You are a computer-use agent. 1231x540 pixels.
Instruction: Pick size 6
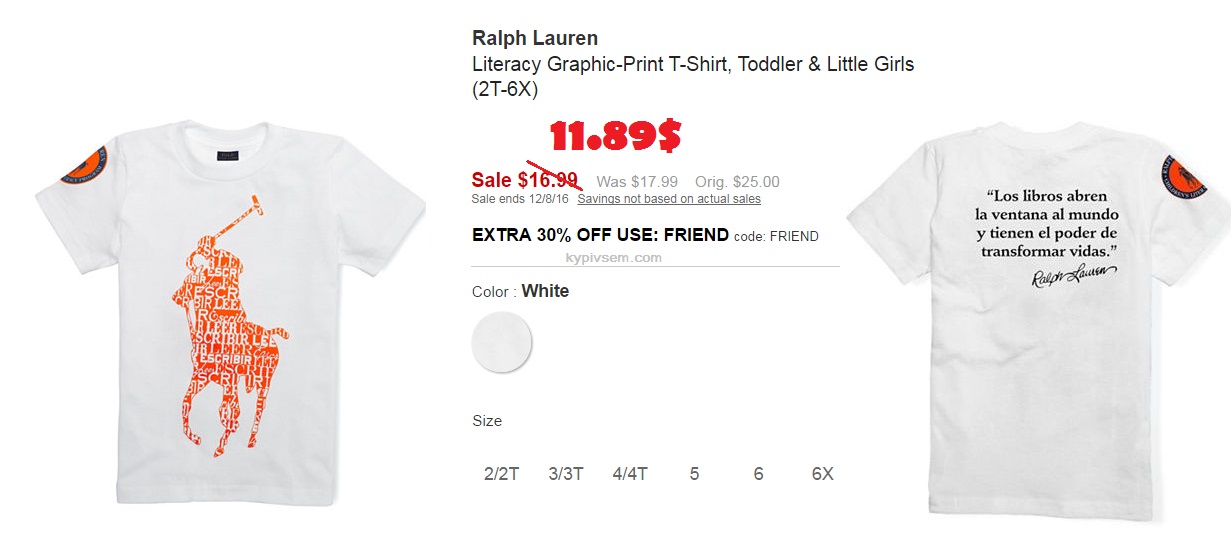(758, 474)
